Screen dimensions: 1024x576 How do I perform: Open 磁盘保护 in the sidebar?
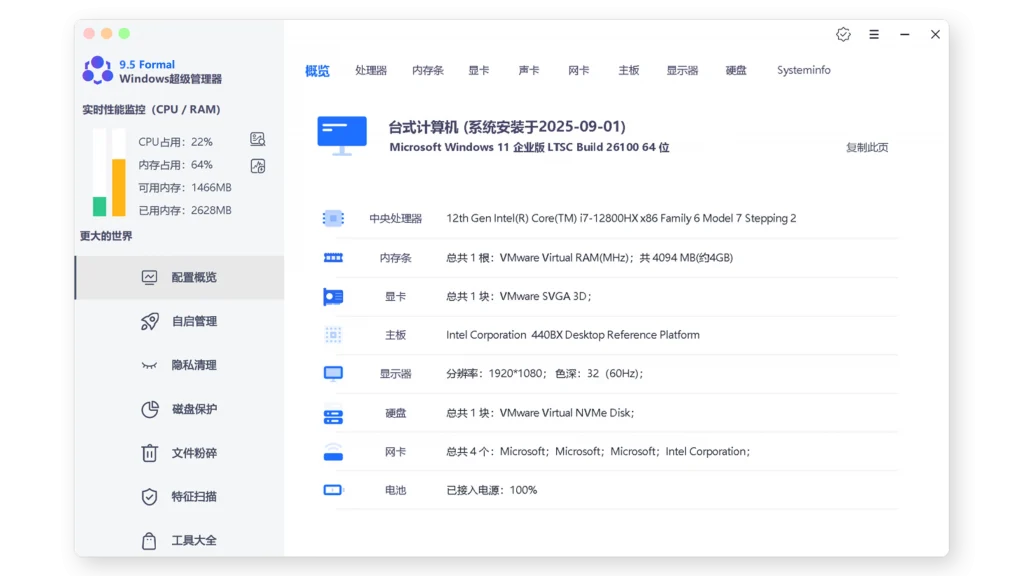click(x=180, y=409)
